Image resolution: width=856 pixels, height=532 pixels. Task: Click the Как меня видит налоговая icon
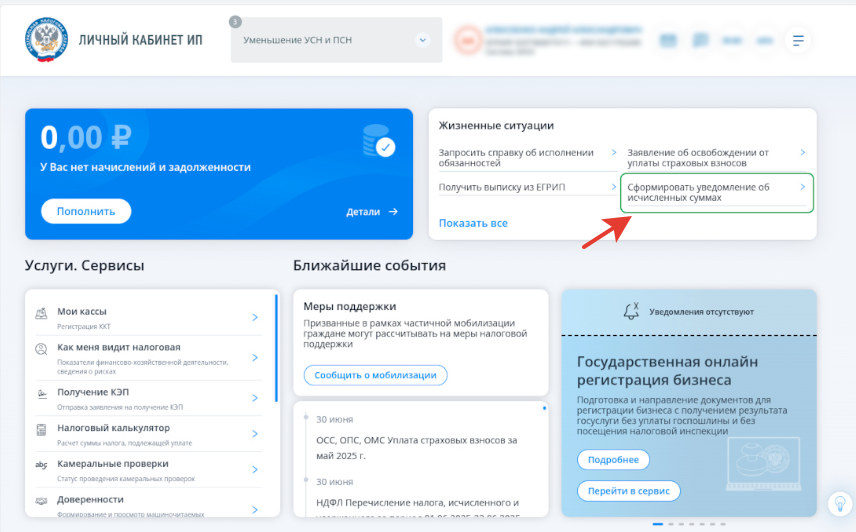click(x=41, y=349)
